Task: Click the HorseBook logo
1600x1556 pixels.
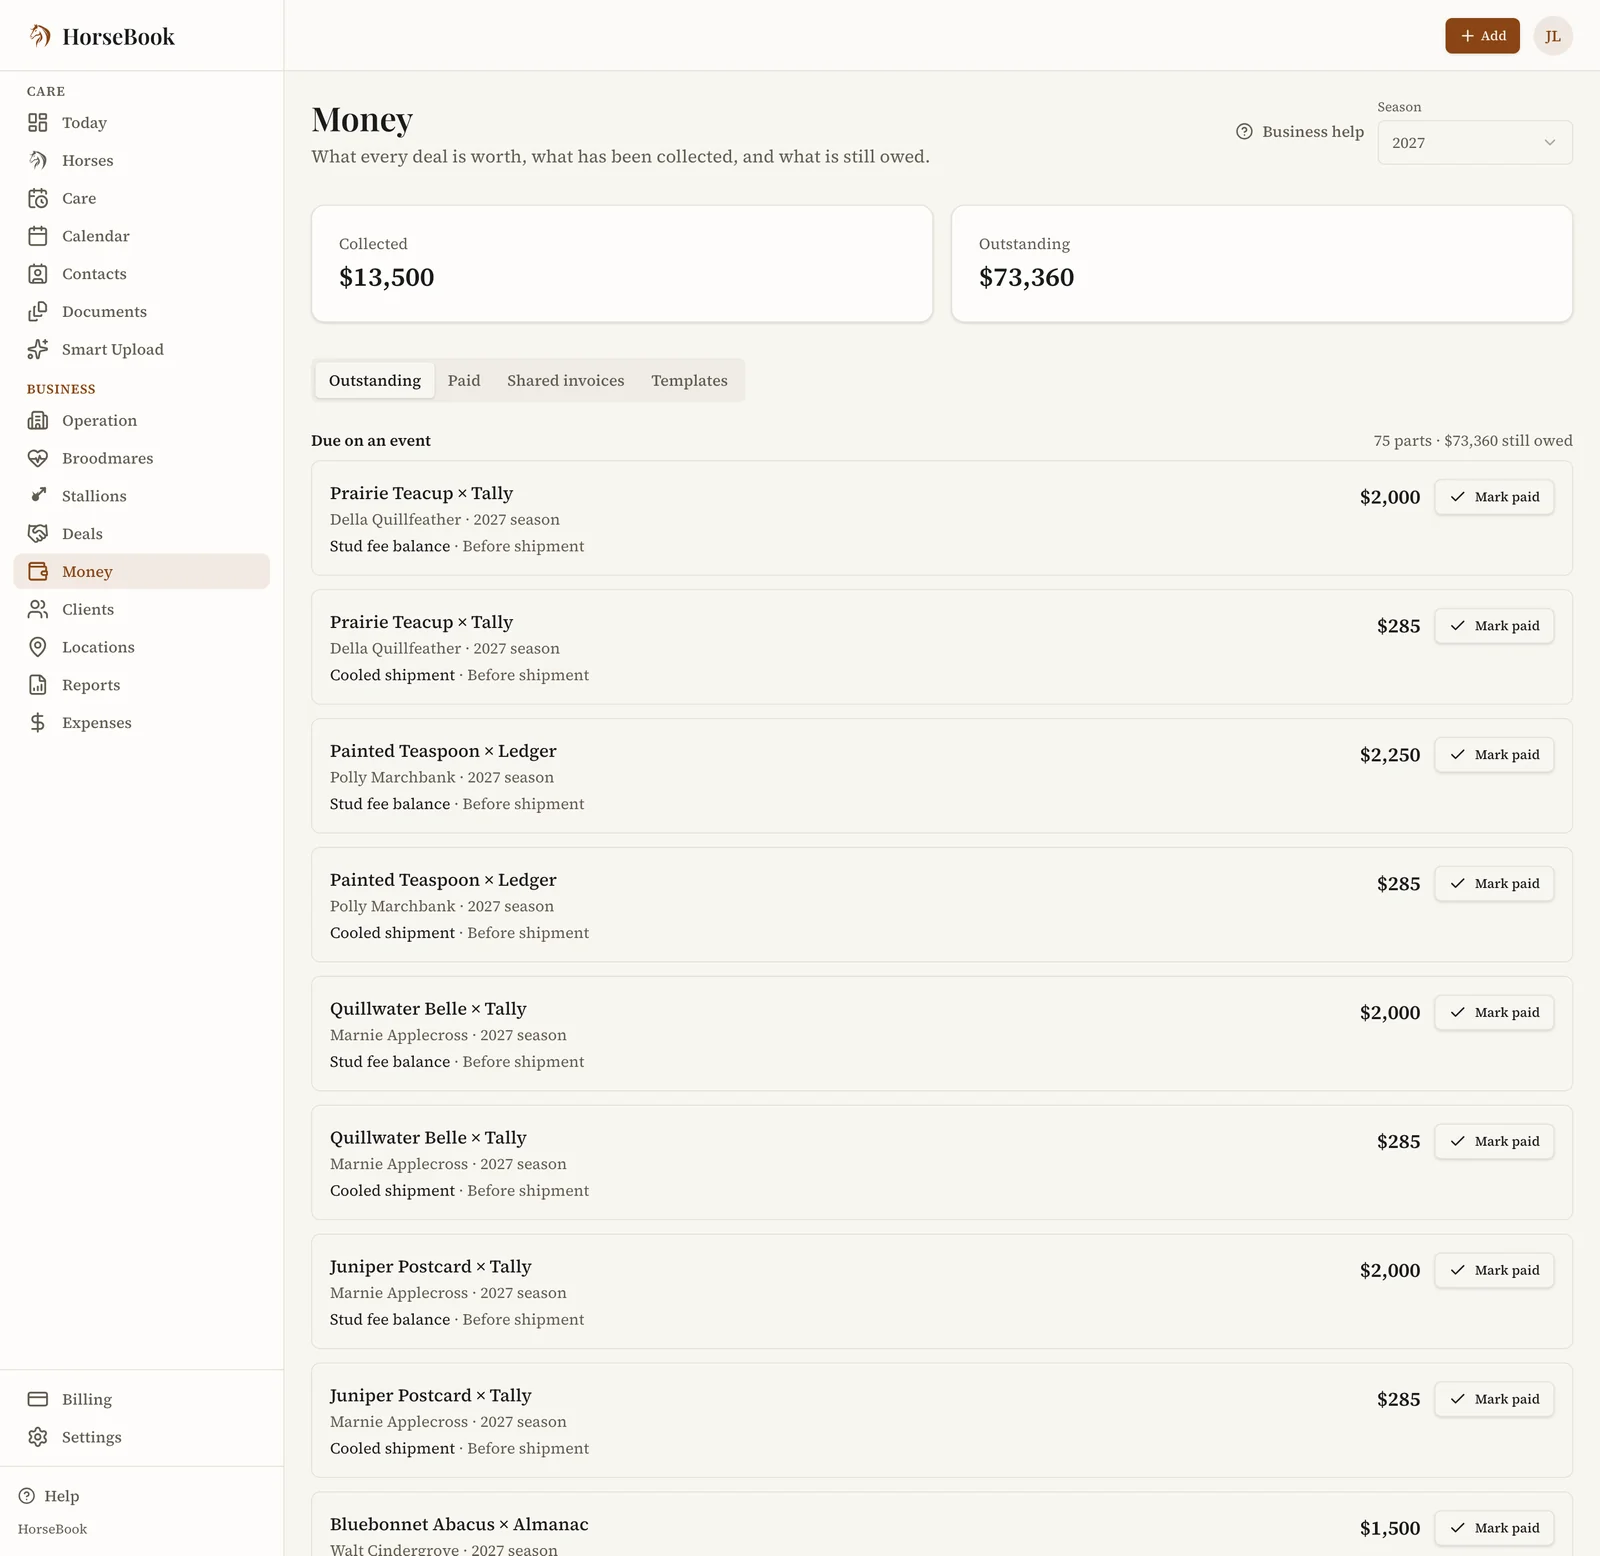Action: (101, 37)
